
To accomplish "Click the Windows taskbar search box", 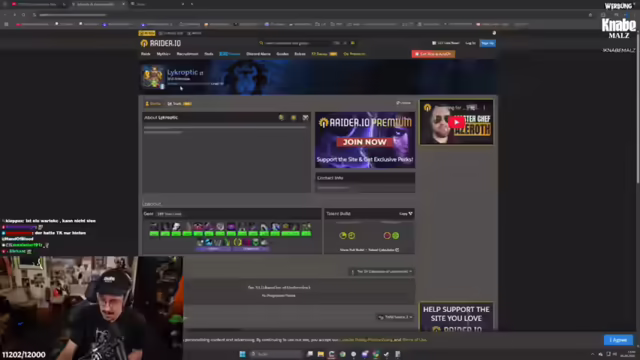I will point(276,354).
